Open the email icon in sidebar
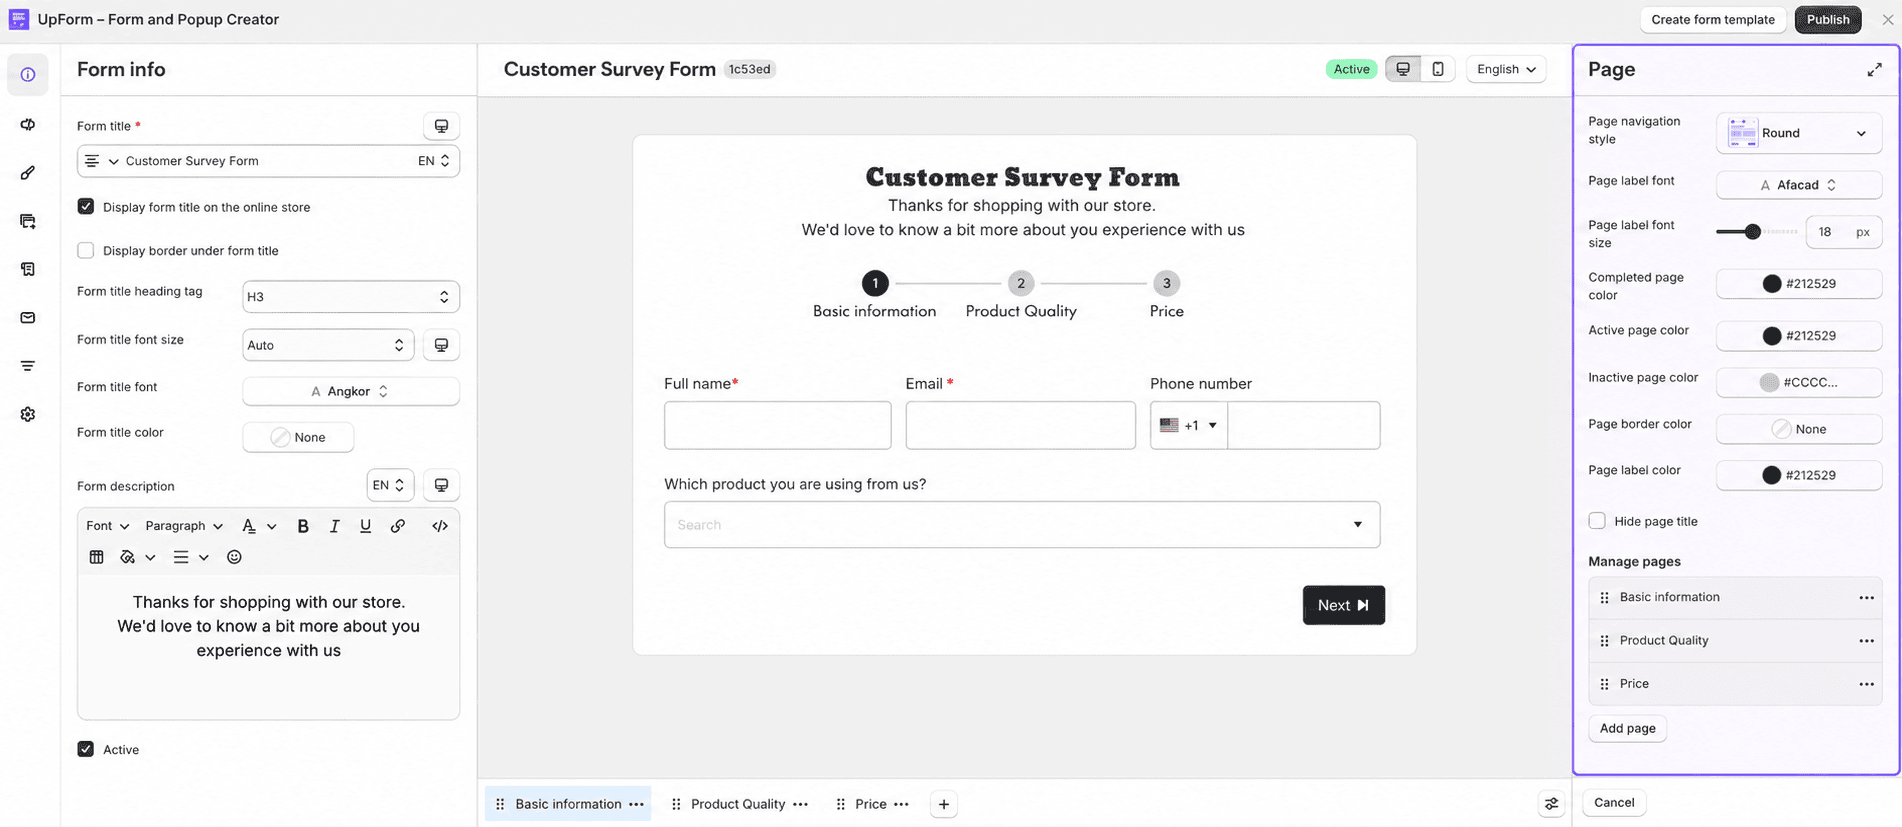 point(28,318)
